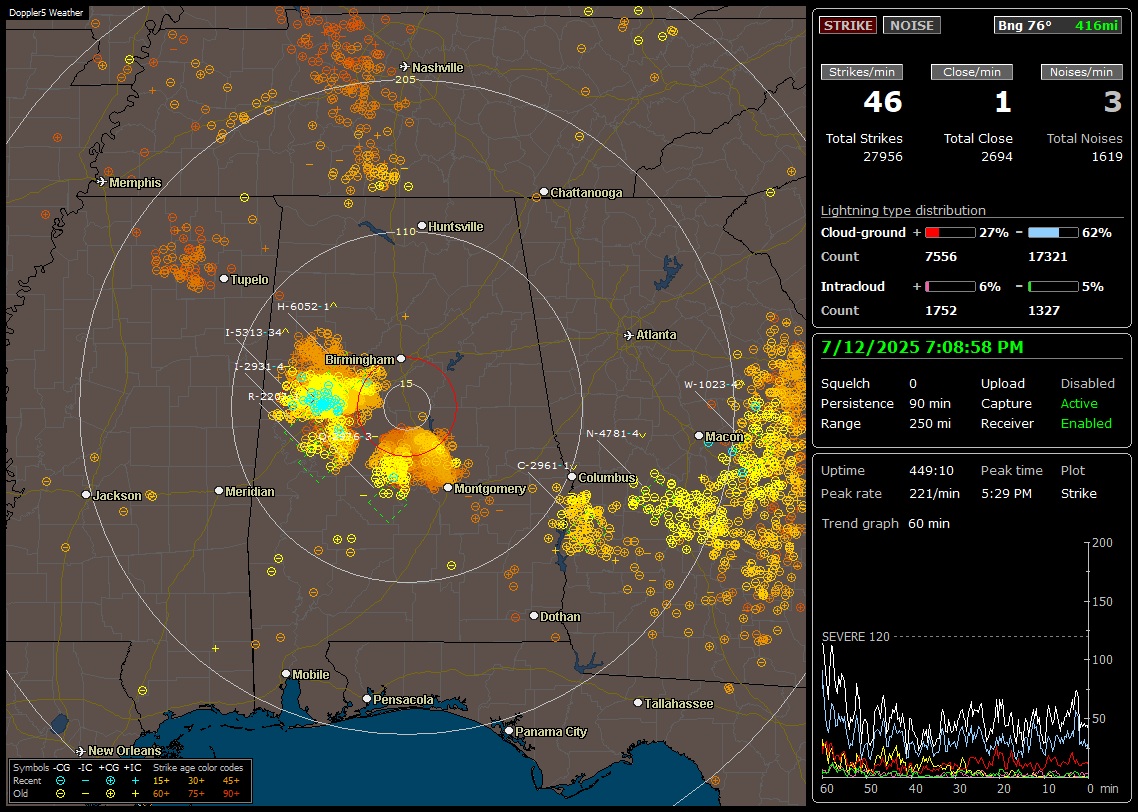
Task: Click the Intracloud positive count 1752
Action: pos(941,310)
